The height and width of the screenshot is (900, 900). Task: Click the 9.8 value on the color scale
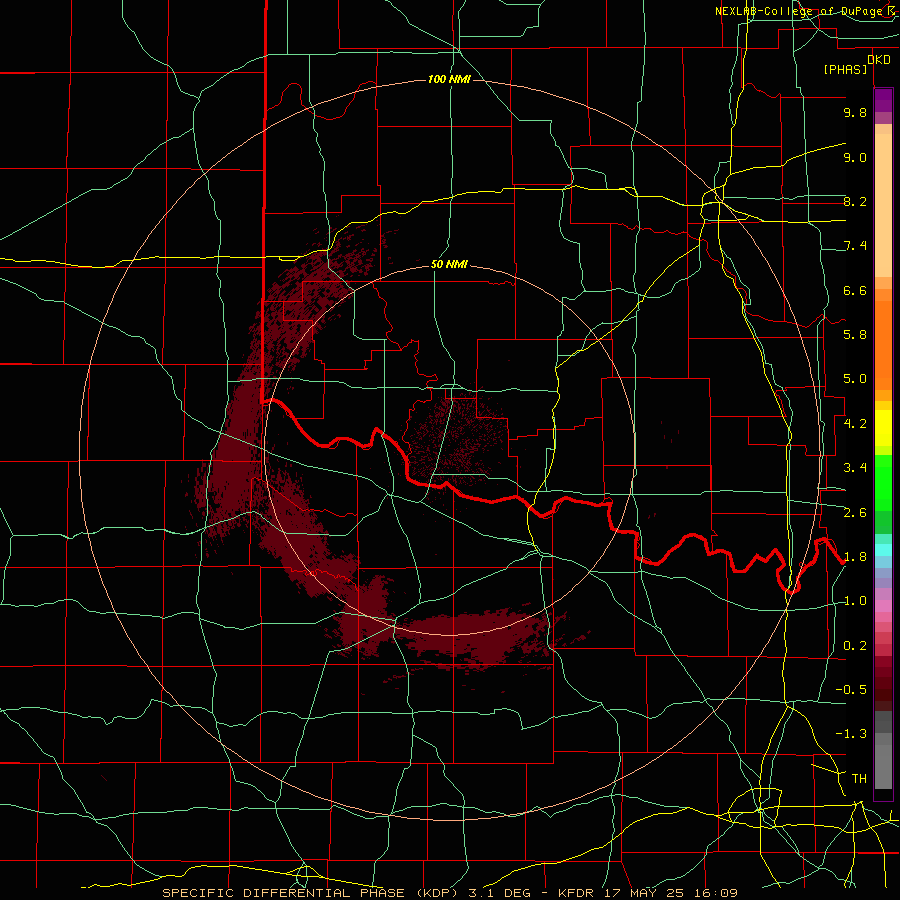point(855,112)
